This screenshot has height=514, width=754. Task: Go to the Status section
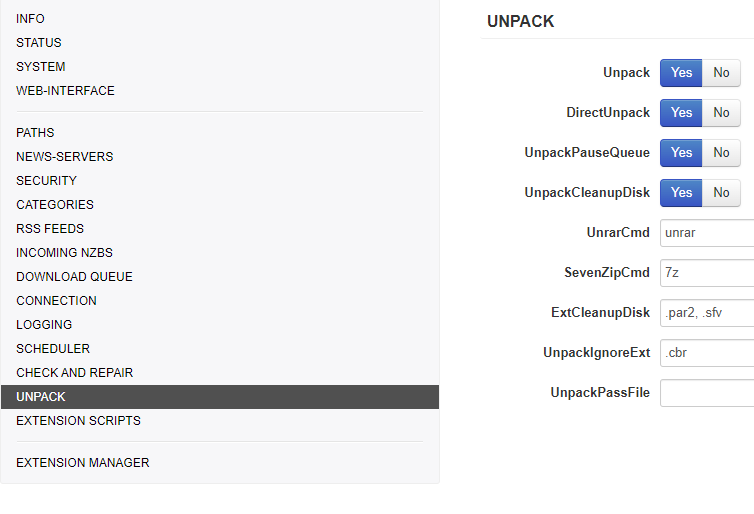[39, 43]
